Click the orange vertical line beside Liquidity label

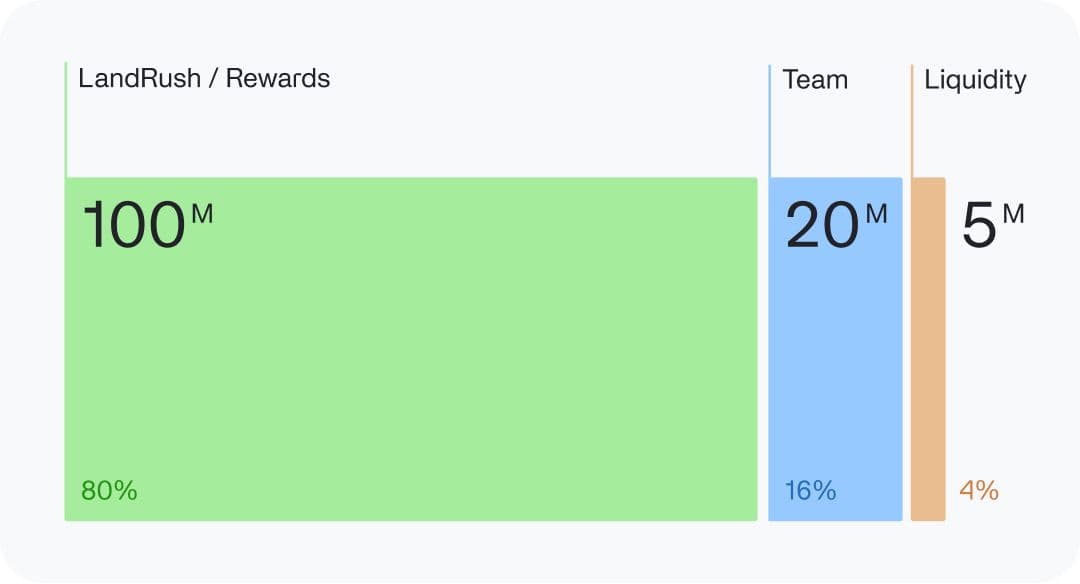[912, 120]
